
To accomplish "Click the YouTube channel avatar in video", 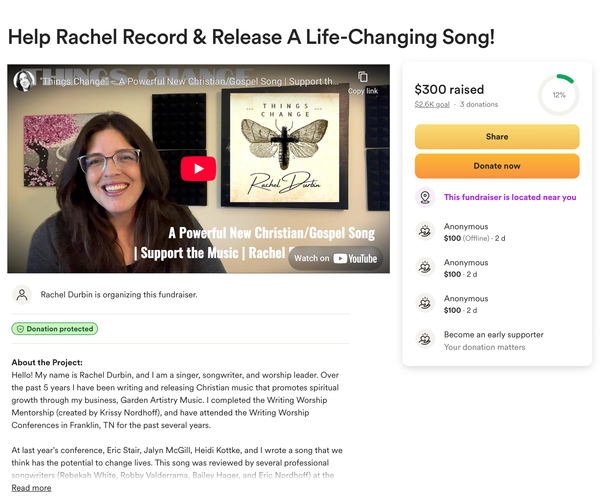I will click(x=24, y=81).
